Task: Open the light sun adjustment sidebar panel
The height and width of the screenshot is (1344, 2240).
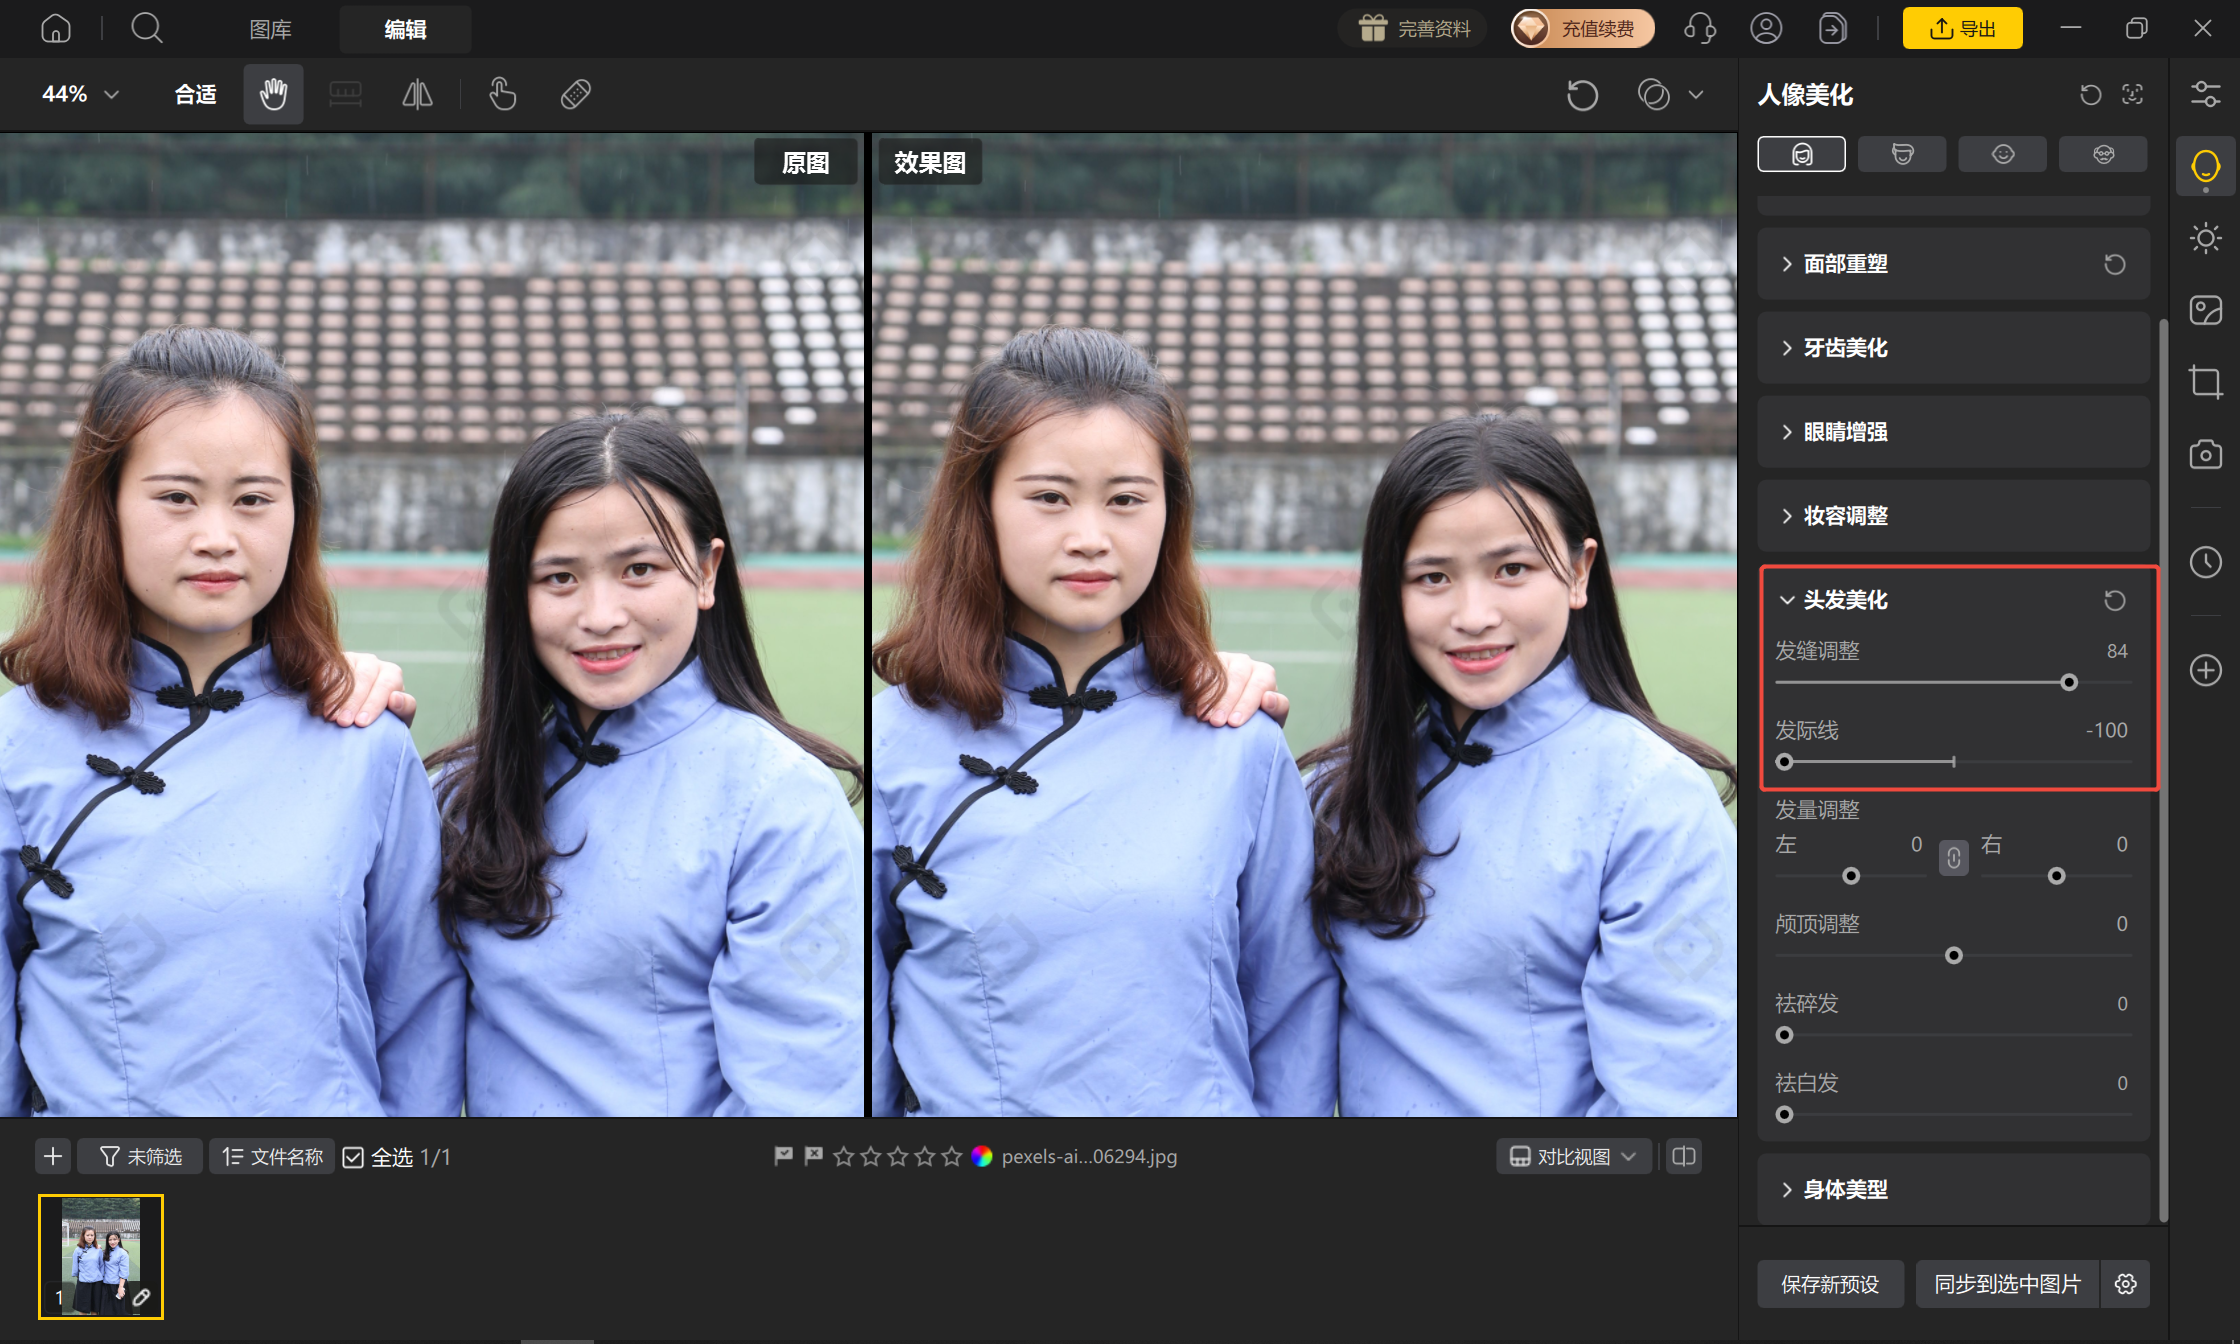Action: (x=2205, y=238)
